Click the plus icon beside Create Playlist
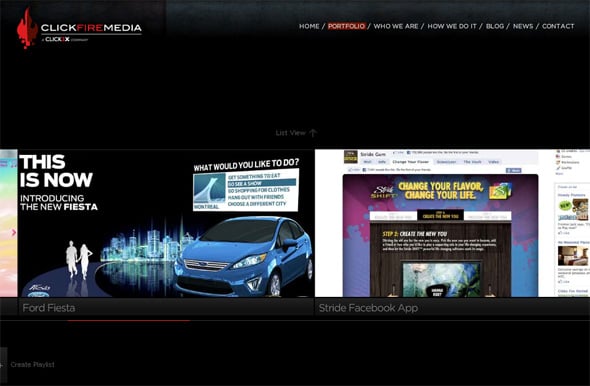Image resolution: width=590 pixels, height=386 pixels. click(2, 365)
